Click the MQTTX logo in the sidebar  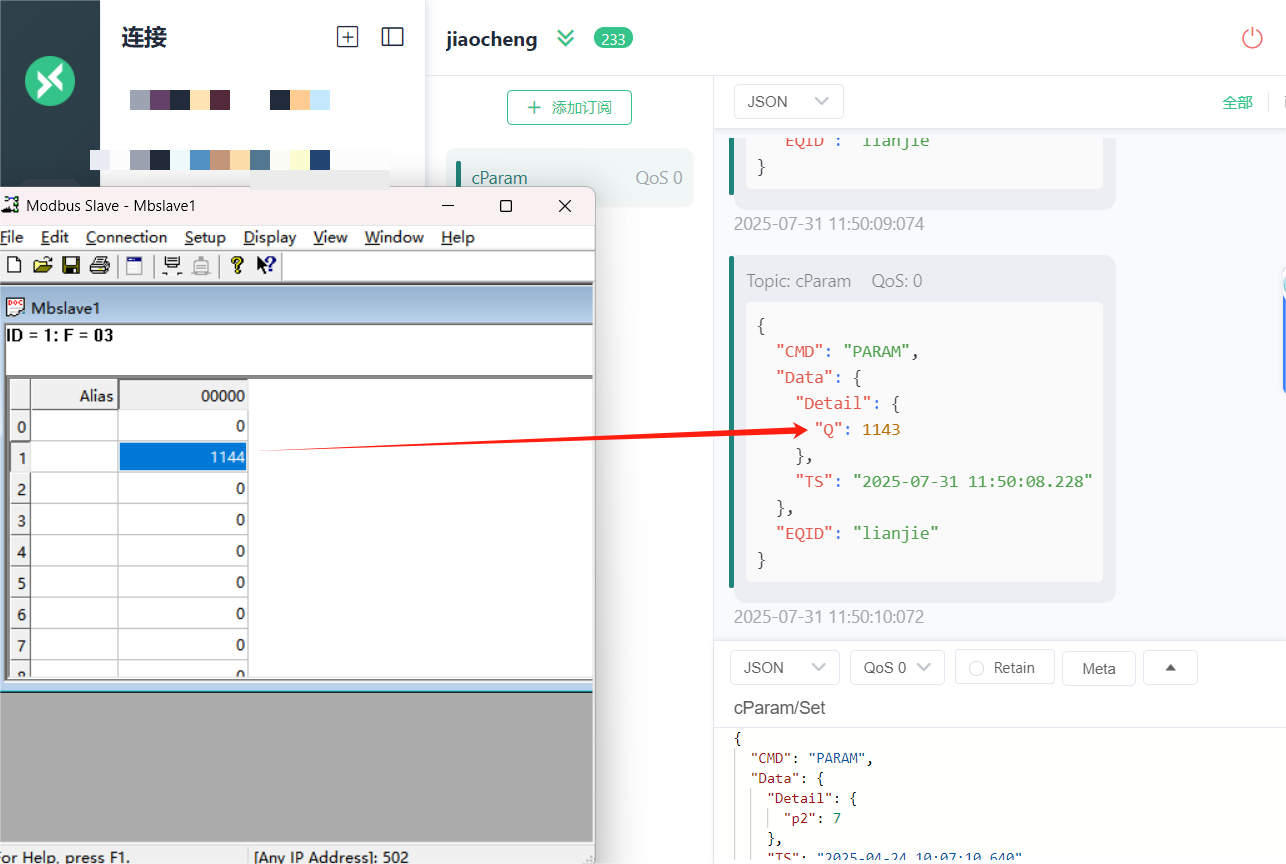tap(50, 80)
